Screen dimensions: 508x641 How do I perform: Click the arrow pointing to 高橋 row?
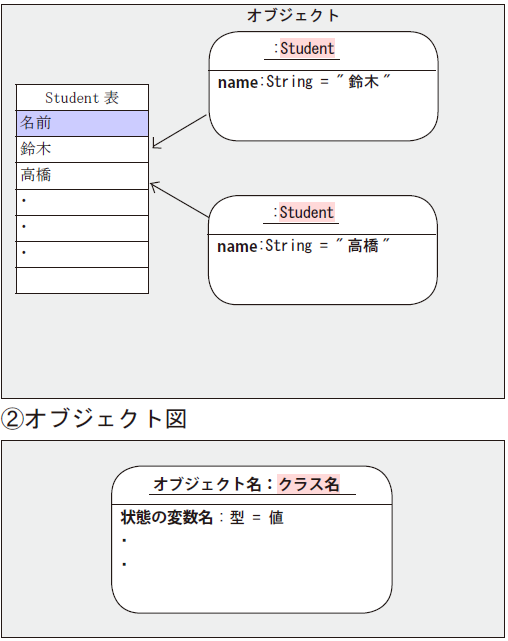[x=179, y=199]
